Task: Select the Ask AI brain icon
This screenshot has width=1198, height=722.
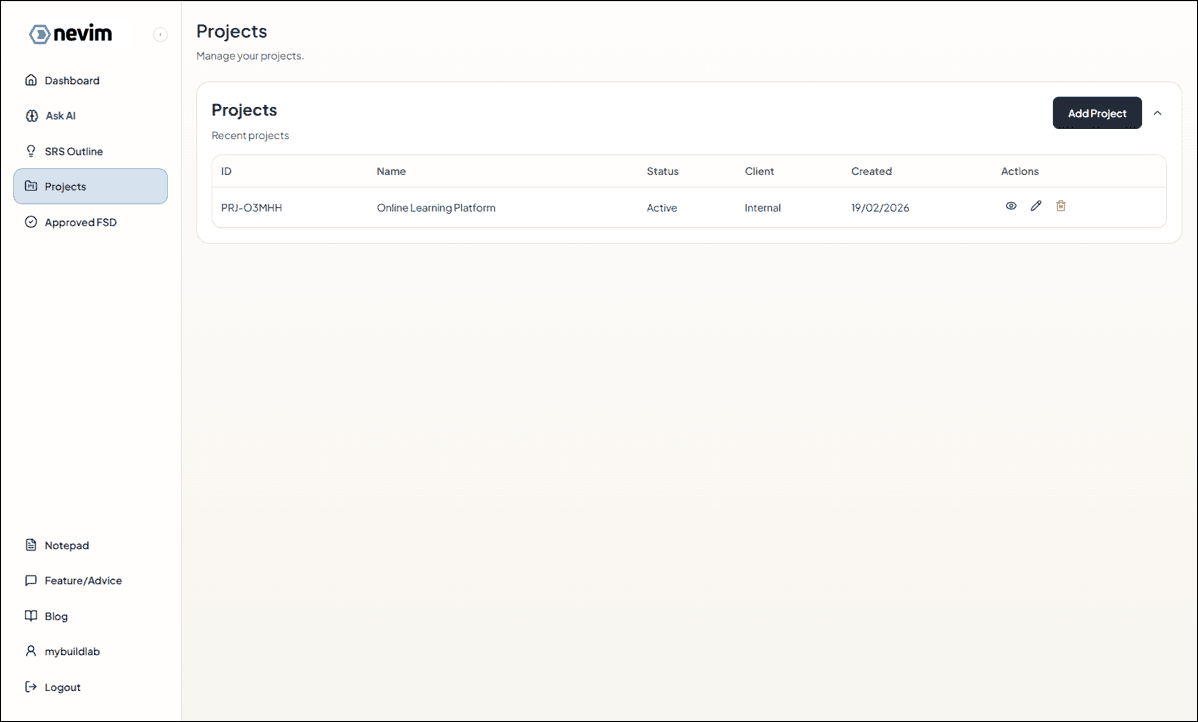Action: [x=31, y=115]
